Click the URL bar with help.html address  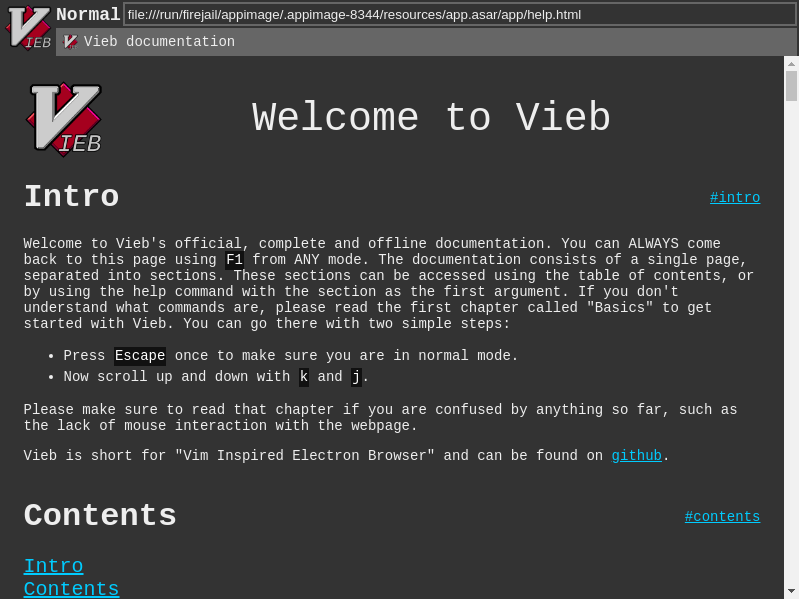click(x=459, y=14)
